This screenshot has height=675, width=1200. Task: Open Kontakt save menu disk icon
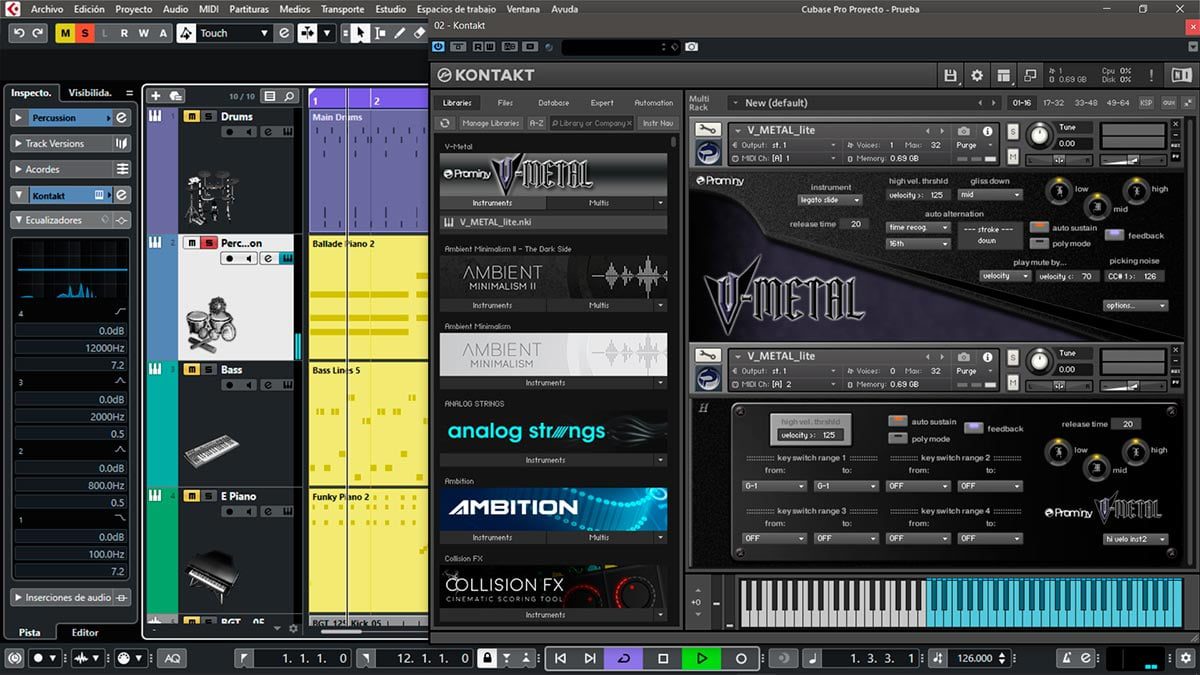[x=951, y=75]
